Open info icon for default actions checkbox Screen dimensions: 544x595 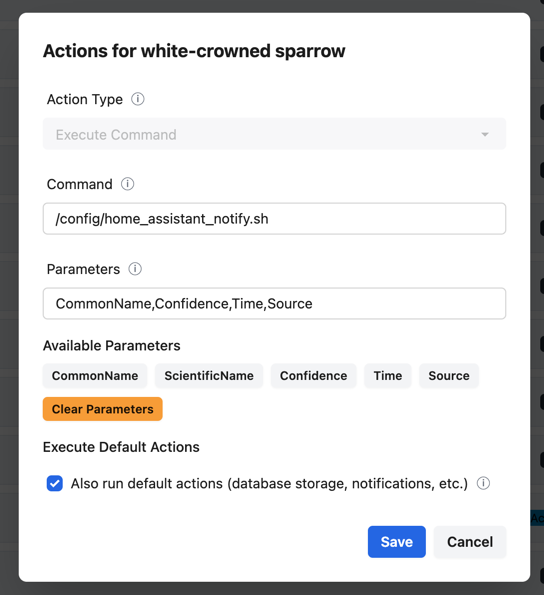coord(483,483)
